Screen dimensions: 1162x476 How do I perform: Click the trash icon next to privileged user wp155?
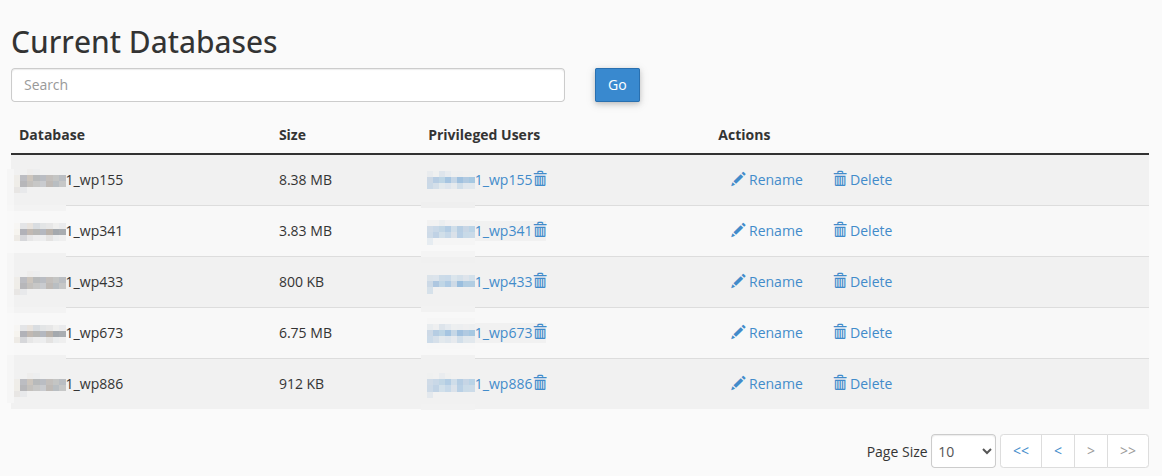[540, 179]
